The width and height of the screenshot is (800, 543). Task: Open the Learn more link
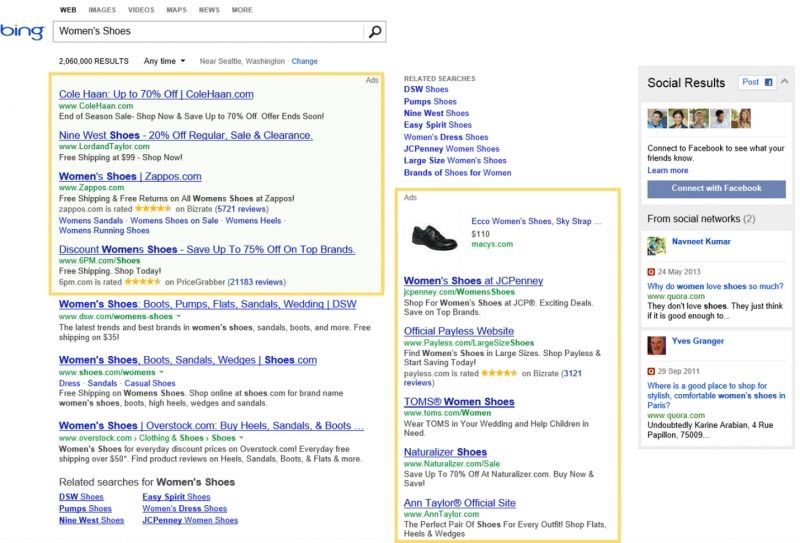coord(667,170)
